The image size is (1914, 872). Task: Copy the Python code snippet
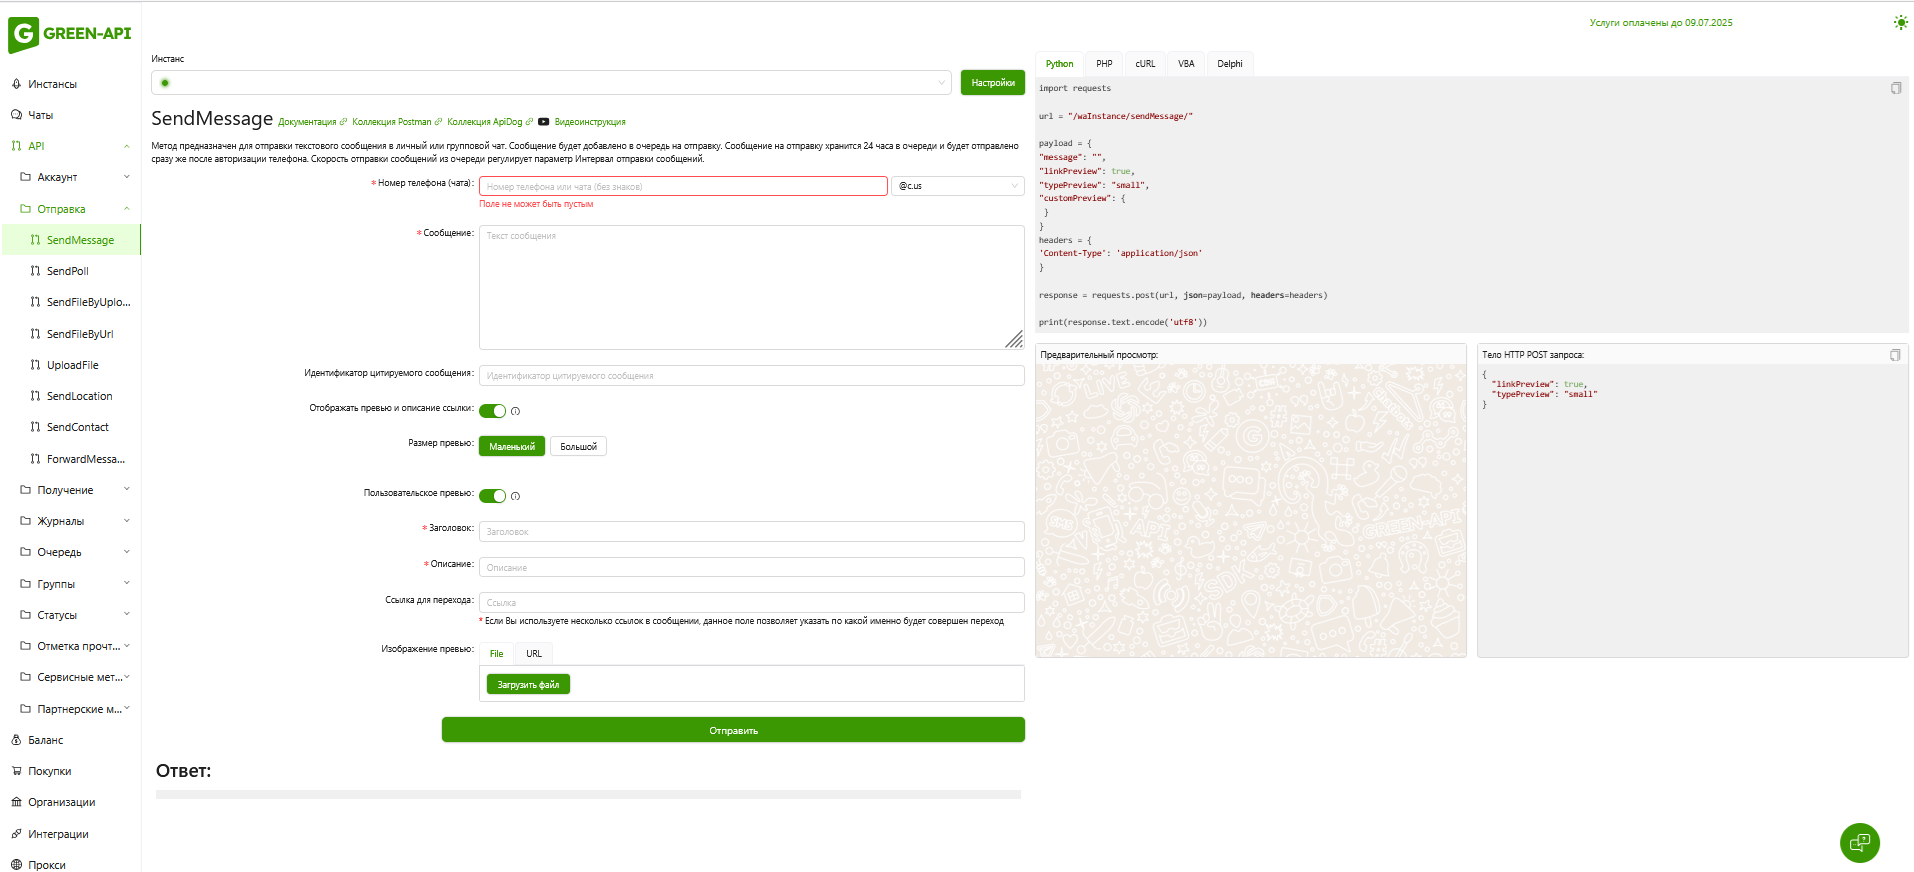point(1895,88)
